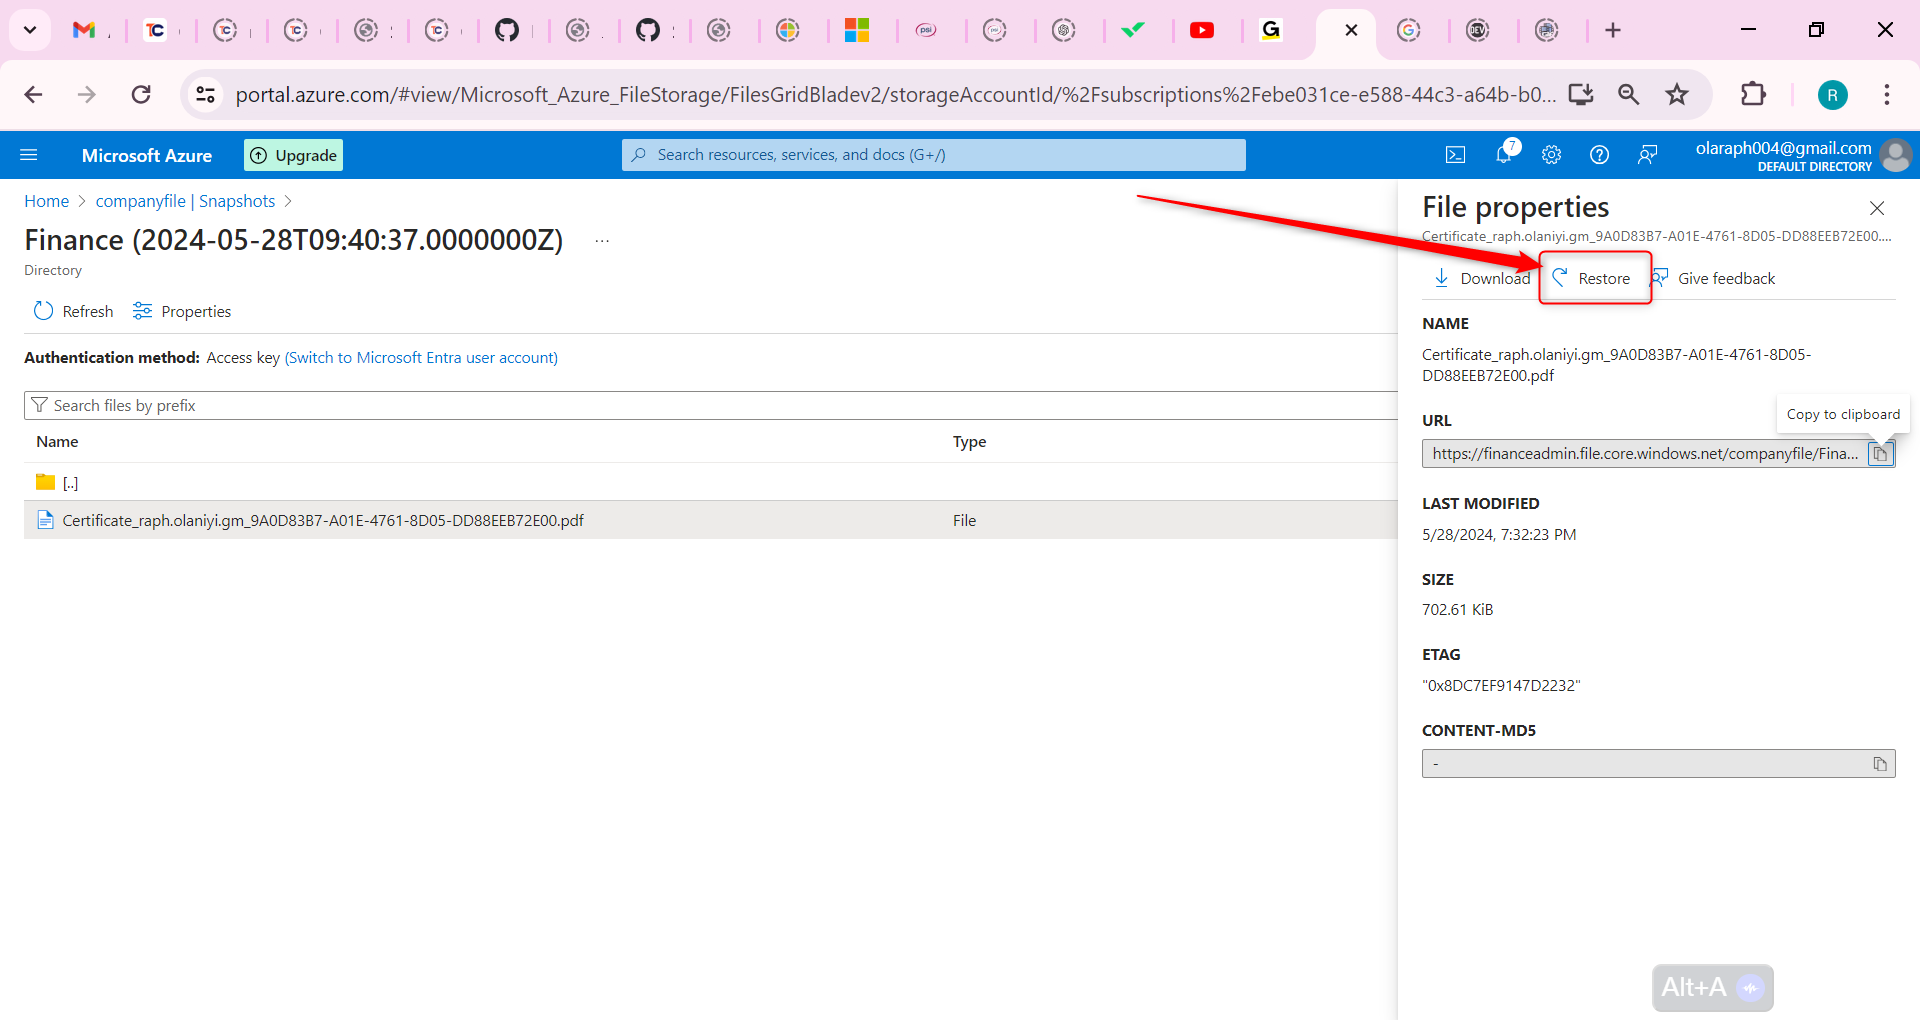Focus the Azure search resources box

pos(934,155)
